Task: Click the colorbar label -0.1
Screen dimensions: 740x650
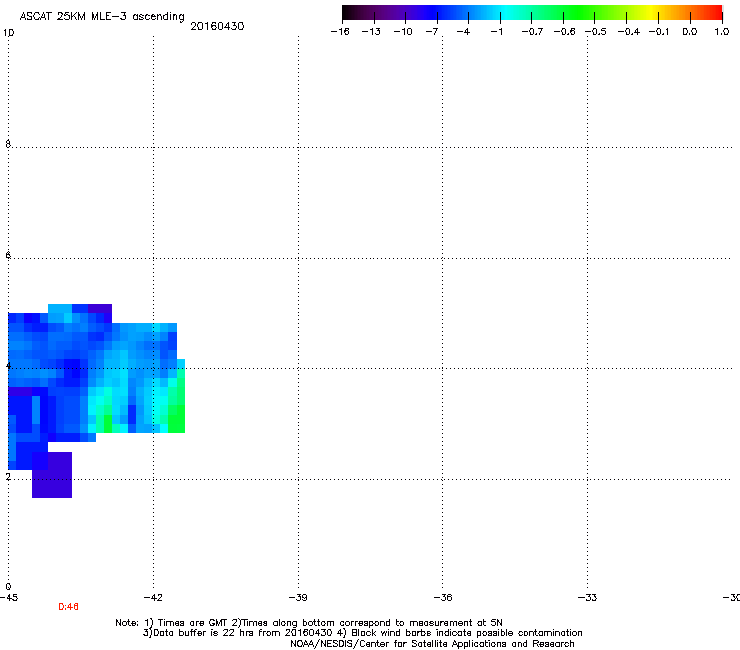Action: [659, 32]
